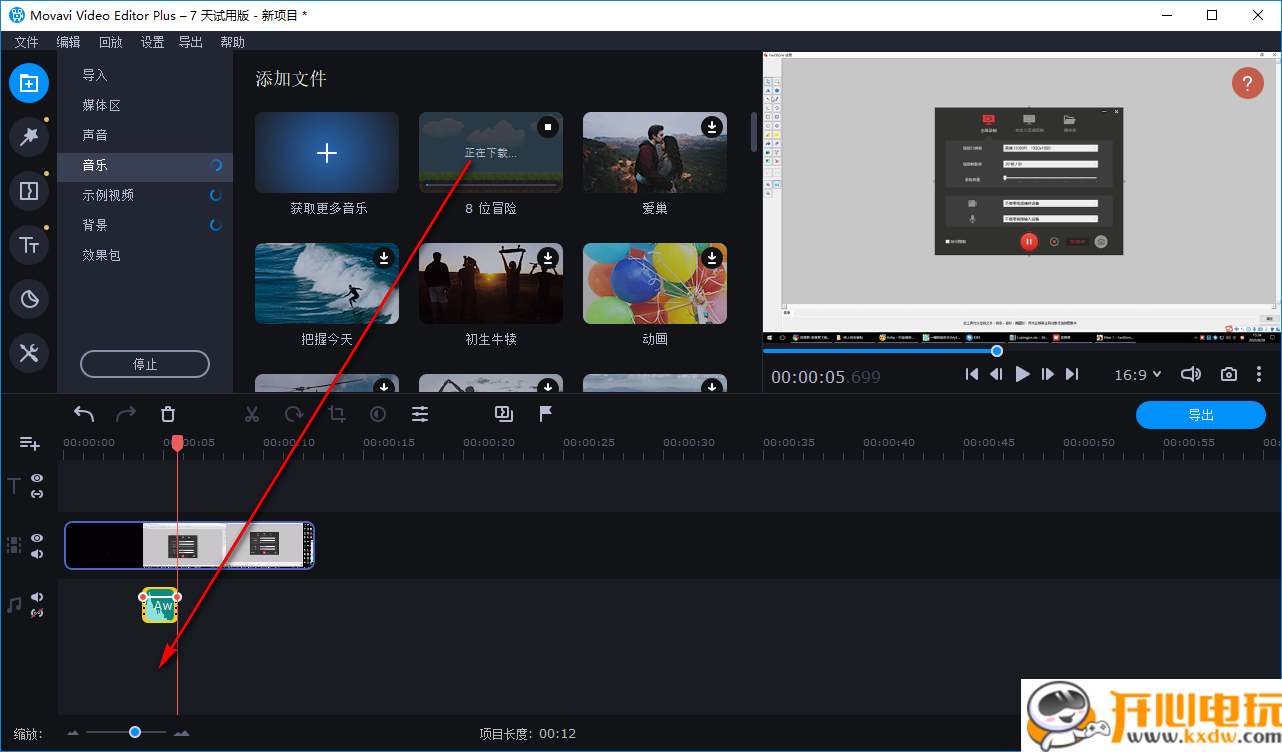Mute the audio track speaker icon
This screenshot has height=752, width=1282.
[x=37, y=598]
